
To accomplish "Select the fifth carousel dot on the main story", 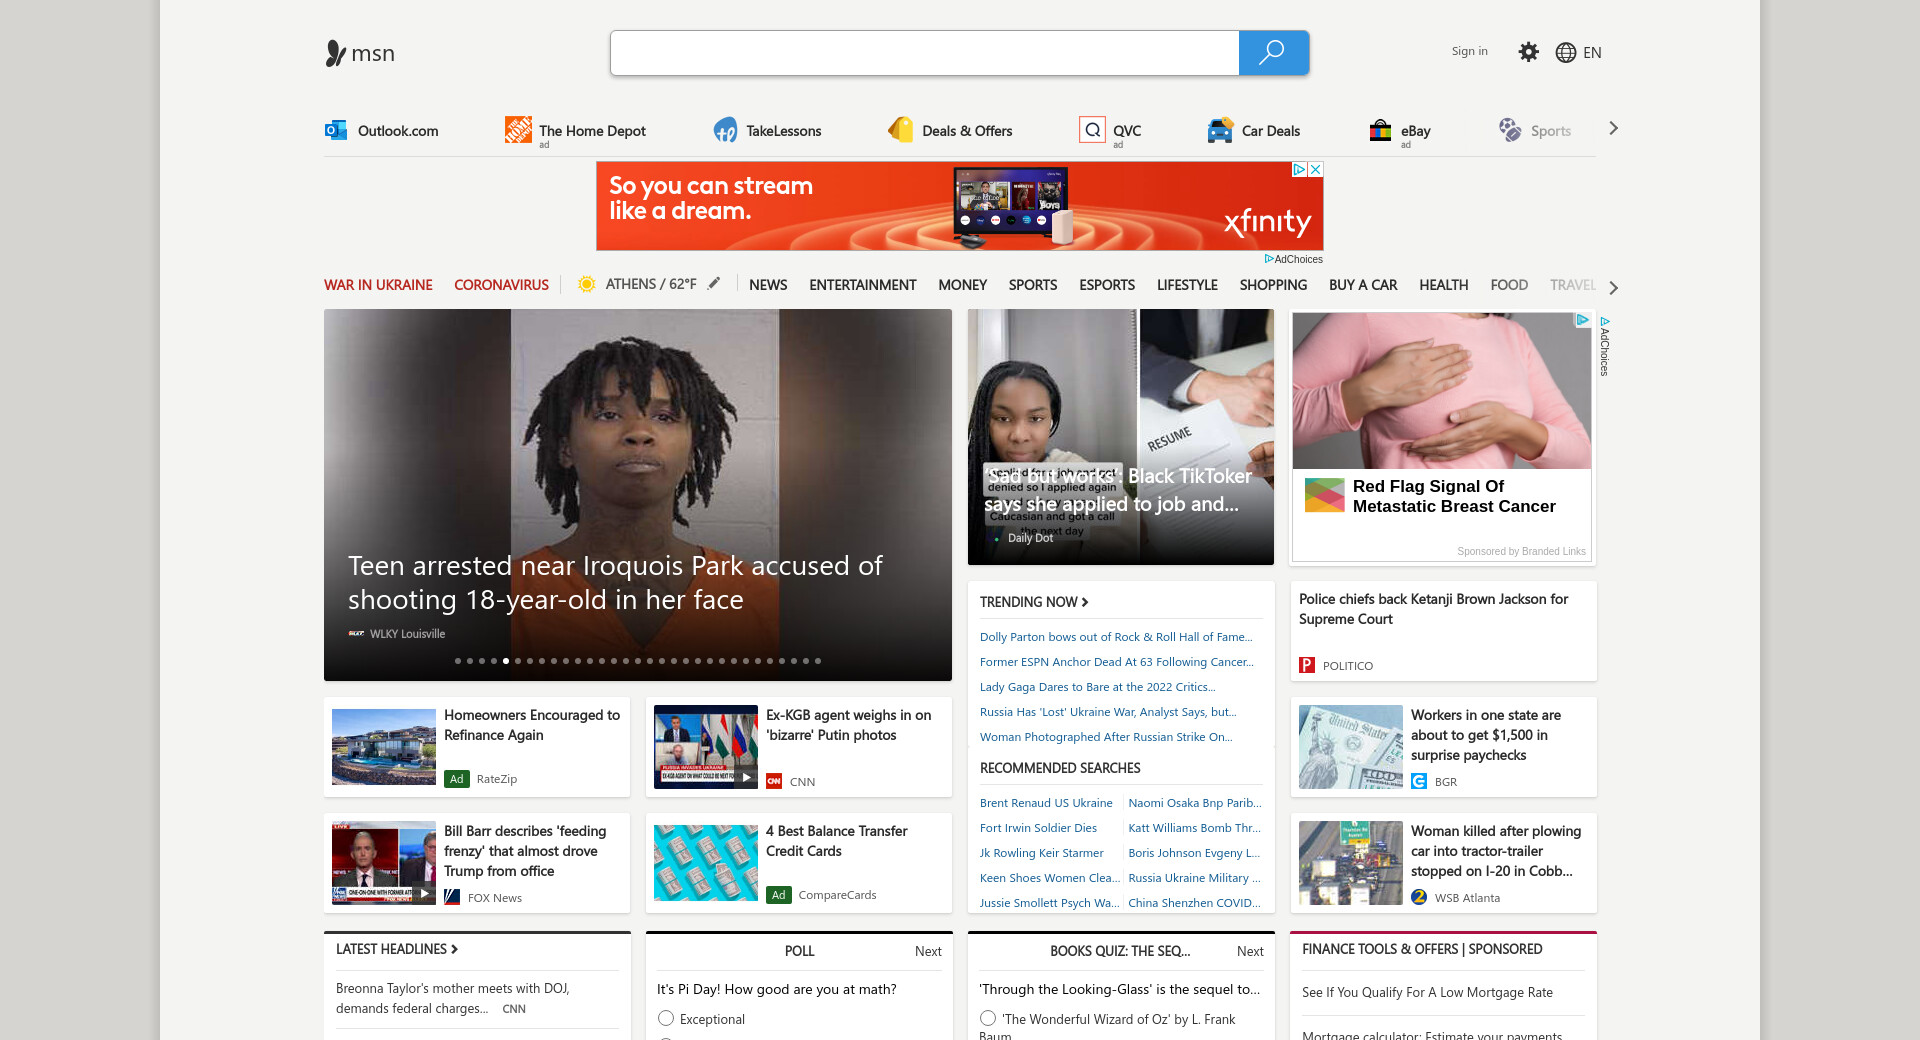I will [x=506, y=661].
